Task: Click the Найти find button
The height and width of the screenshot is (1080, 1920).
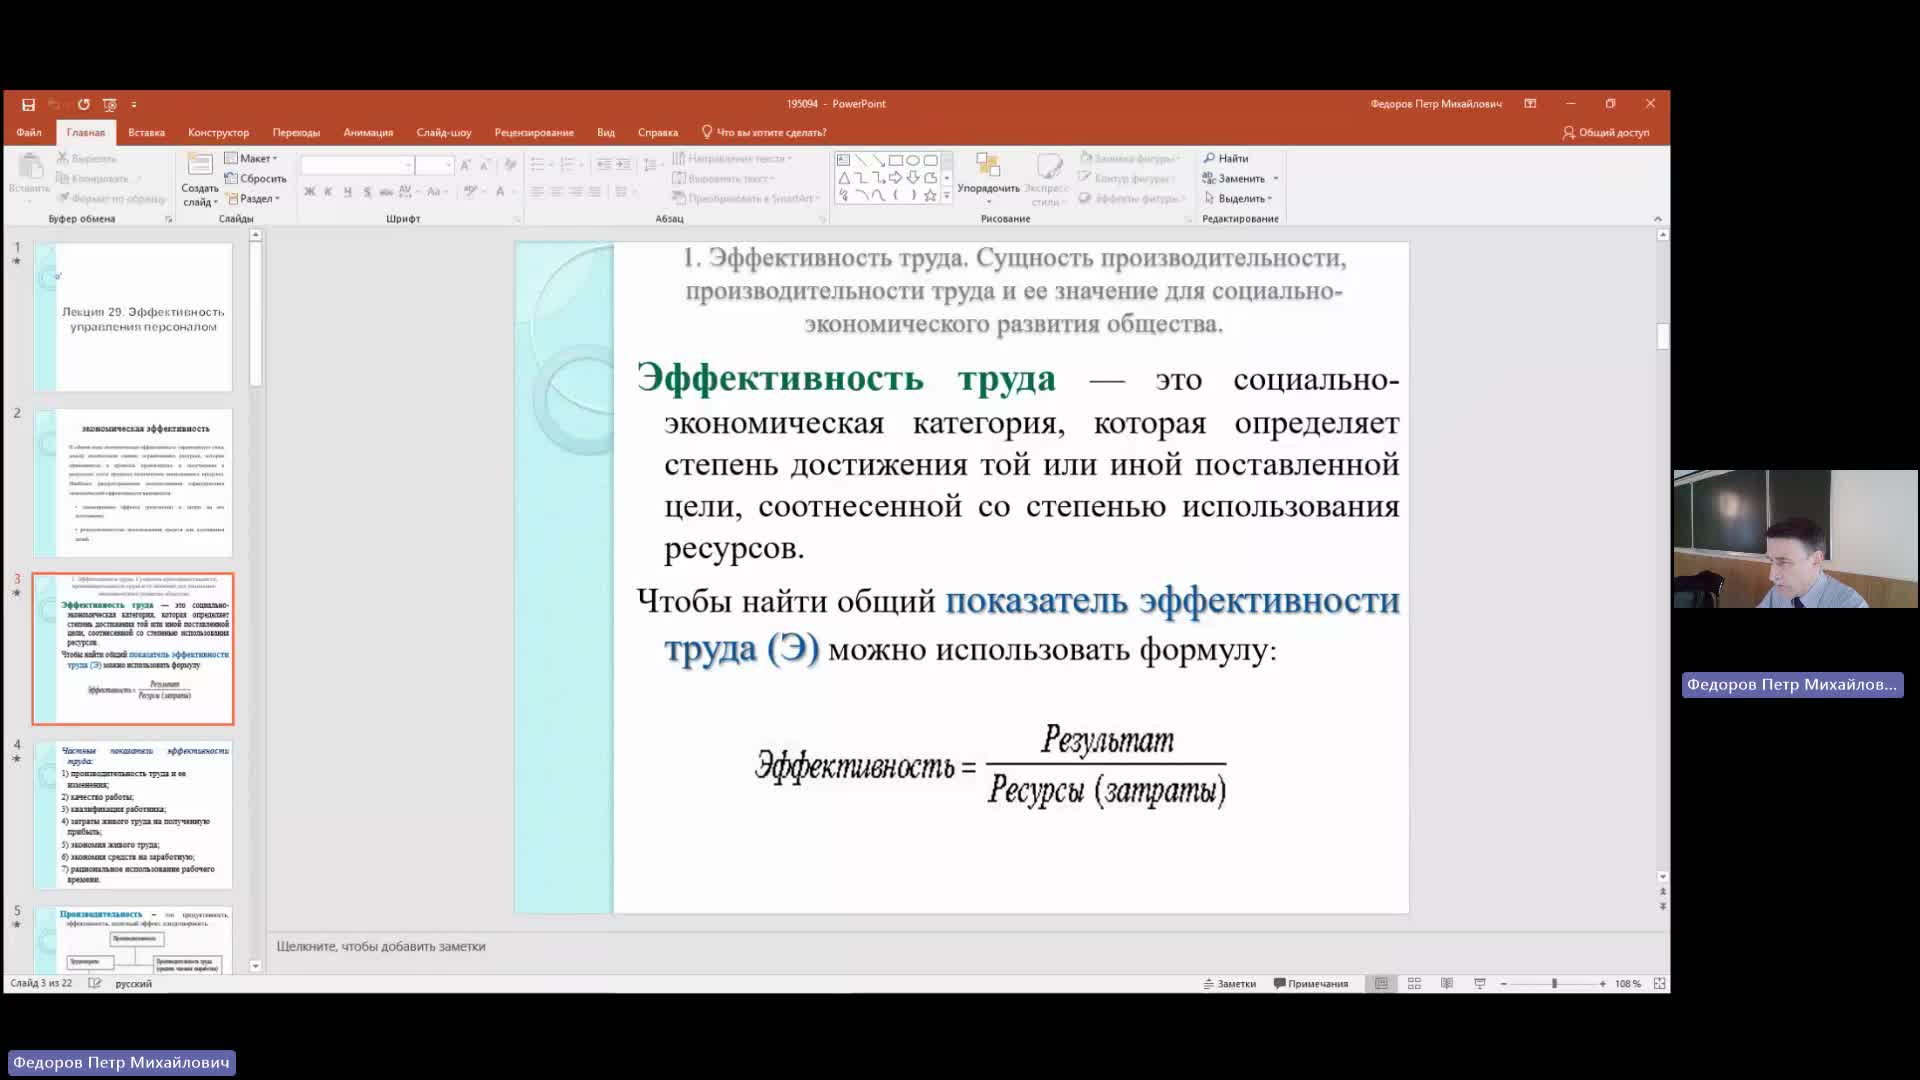Action: (x=1226, y=158)
